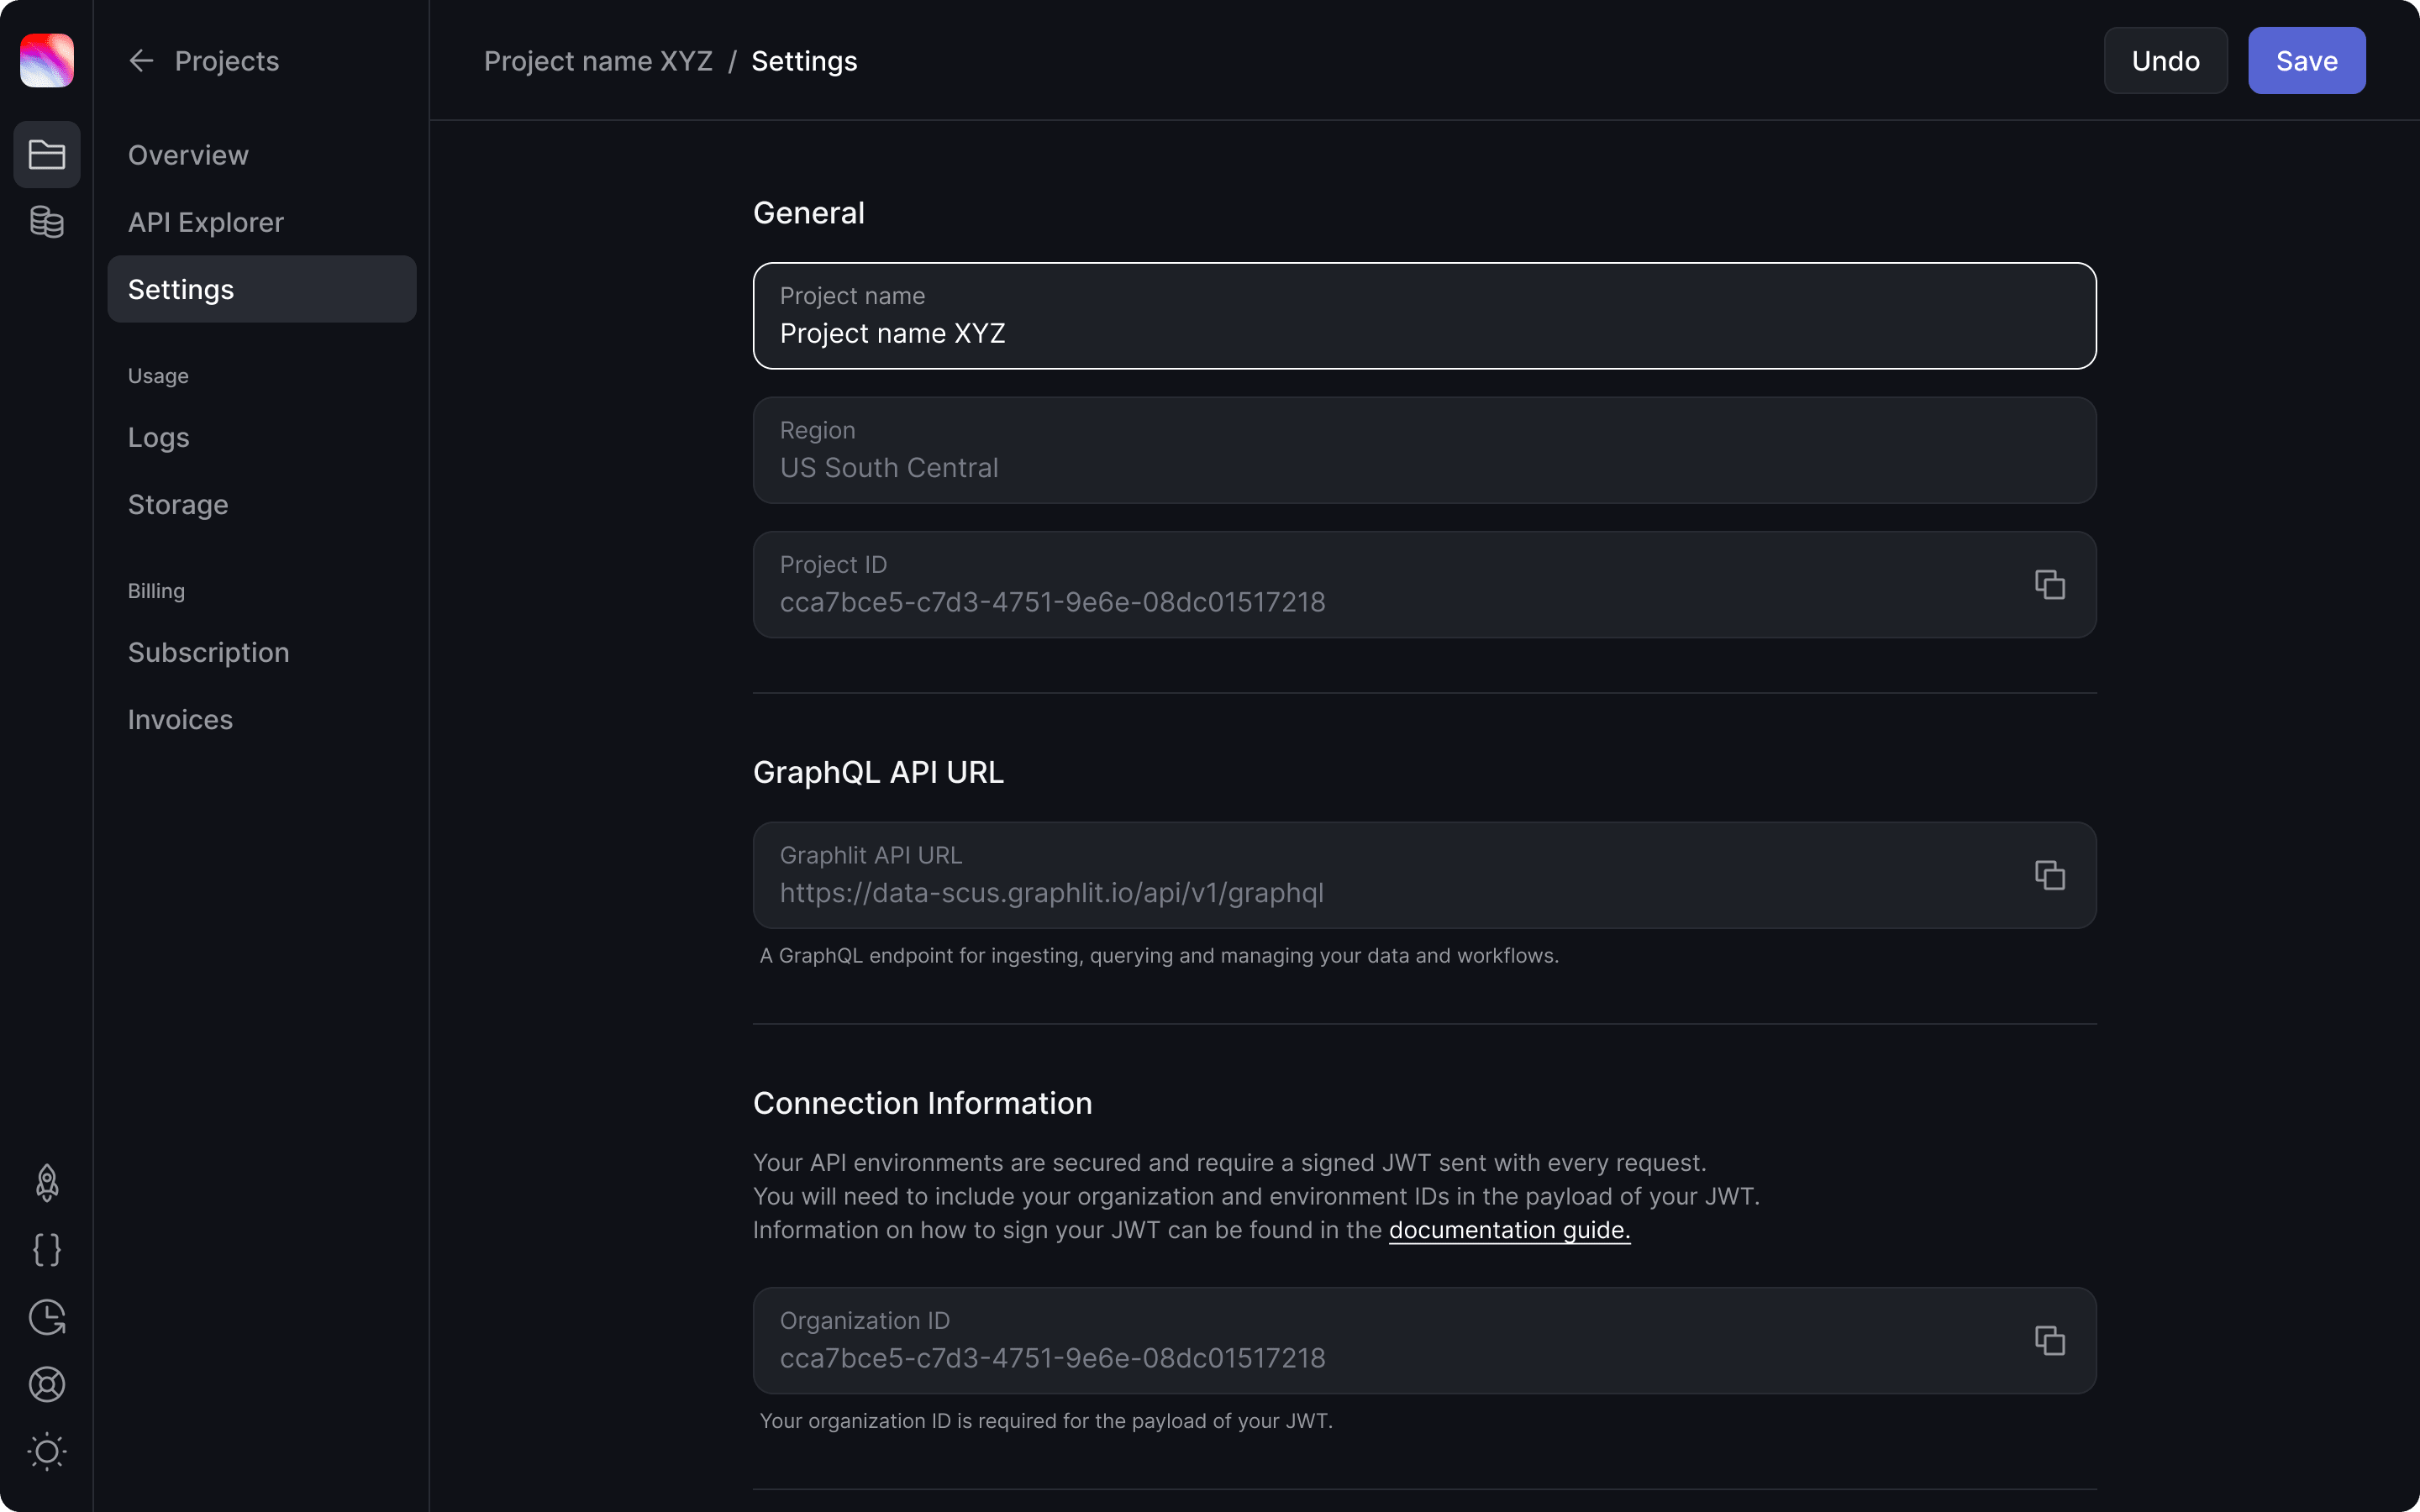Click the Organization ID field text
Screen dimensions: 2420x1512
[1053, 1358]
